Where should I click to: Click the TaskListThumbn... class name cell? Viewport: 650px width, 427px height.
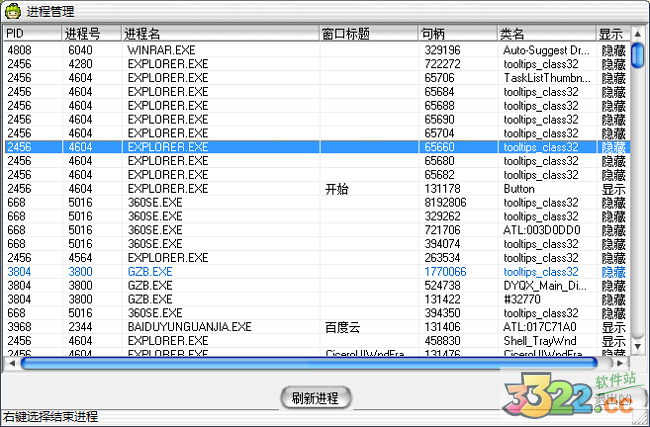pos(547,78)
